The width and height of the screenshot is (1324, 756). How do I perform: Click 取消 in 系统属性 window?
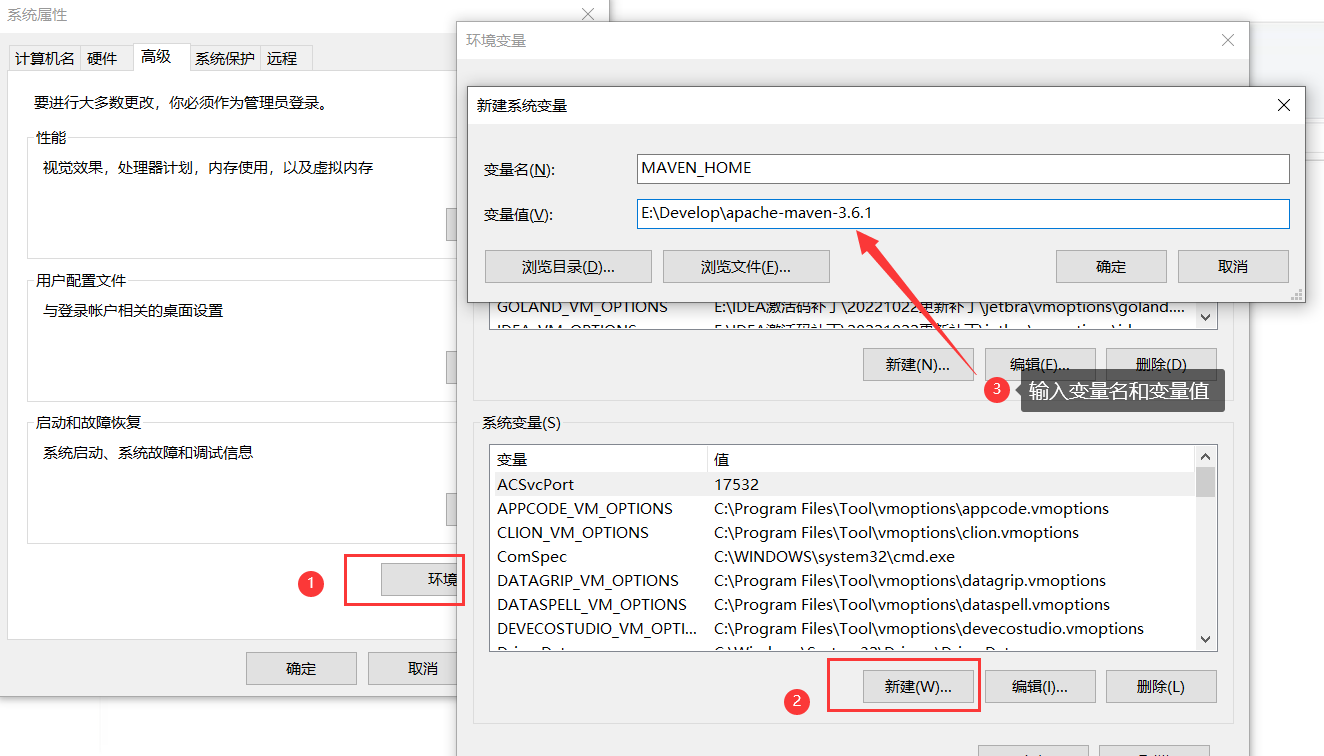pos(413,669)
